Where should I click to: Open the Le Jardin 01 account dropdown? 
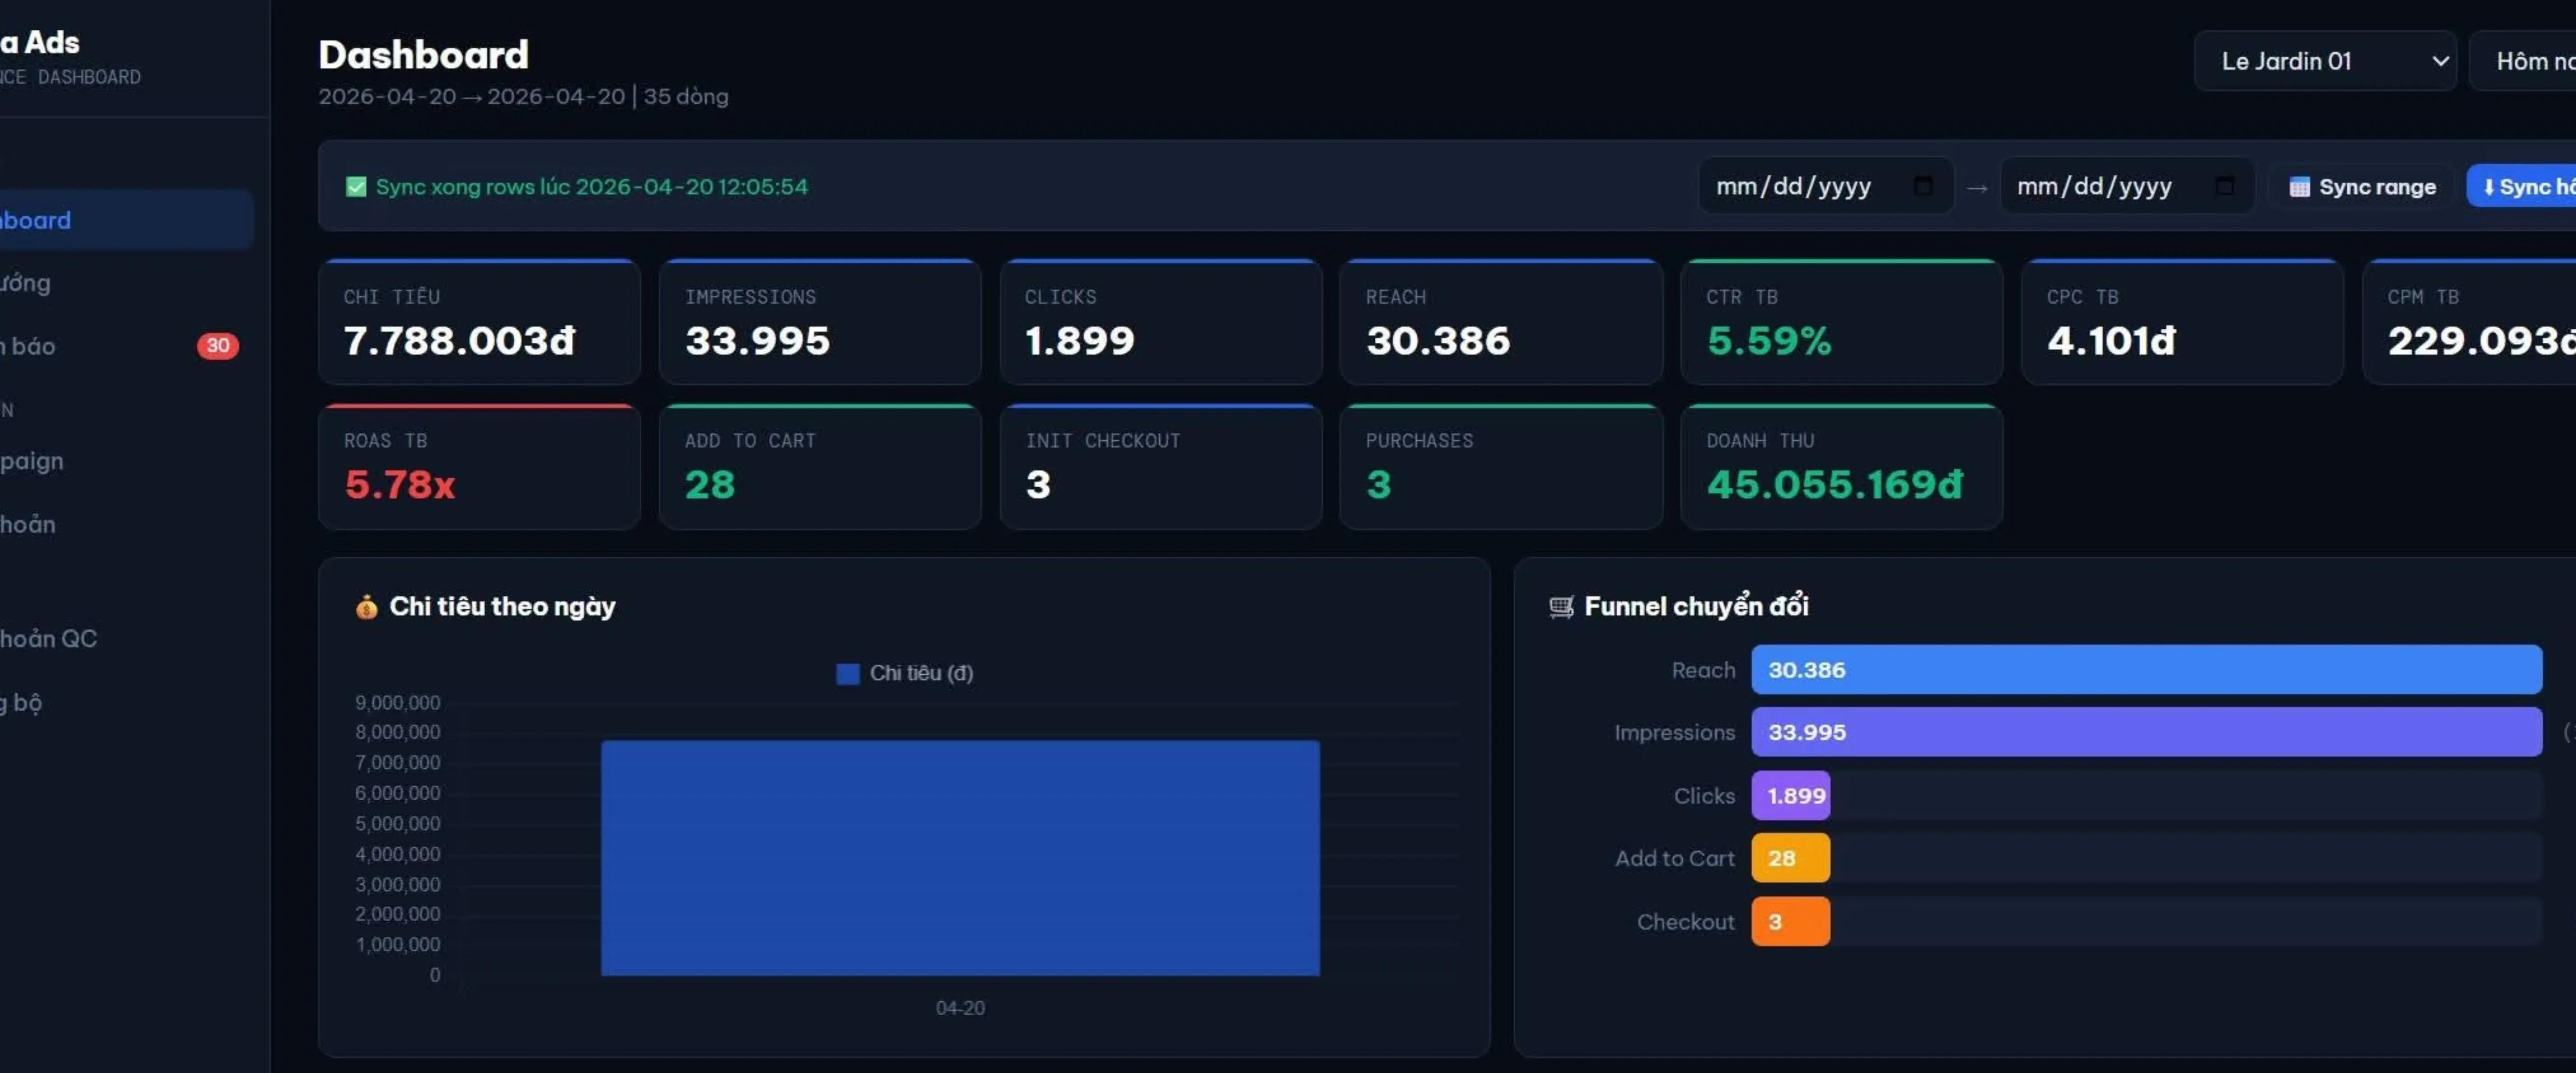[x=2325, y=61]
